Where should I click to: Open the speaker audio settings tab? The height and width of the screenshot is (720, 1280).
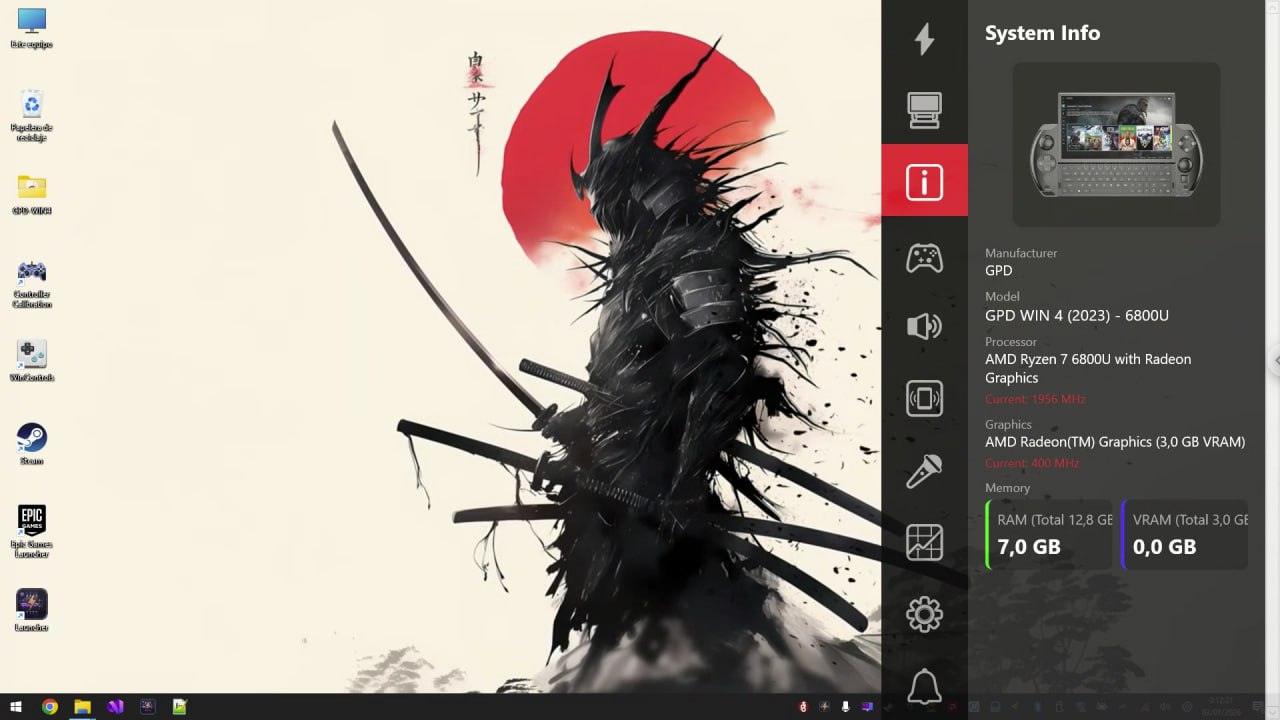(x=924, y=326)
